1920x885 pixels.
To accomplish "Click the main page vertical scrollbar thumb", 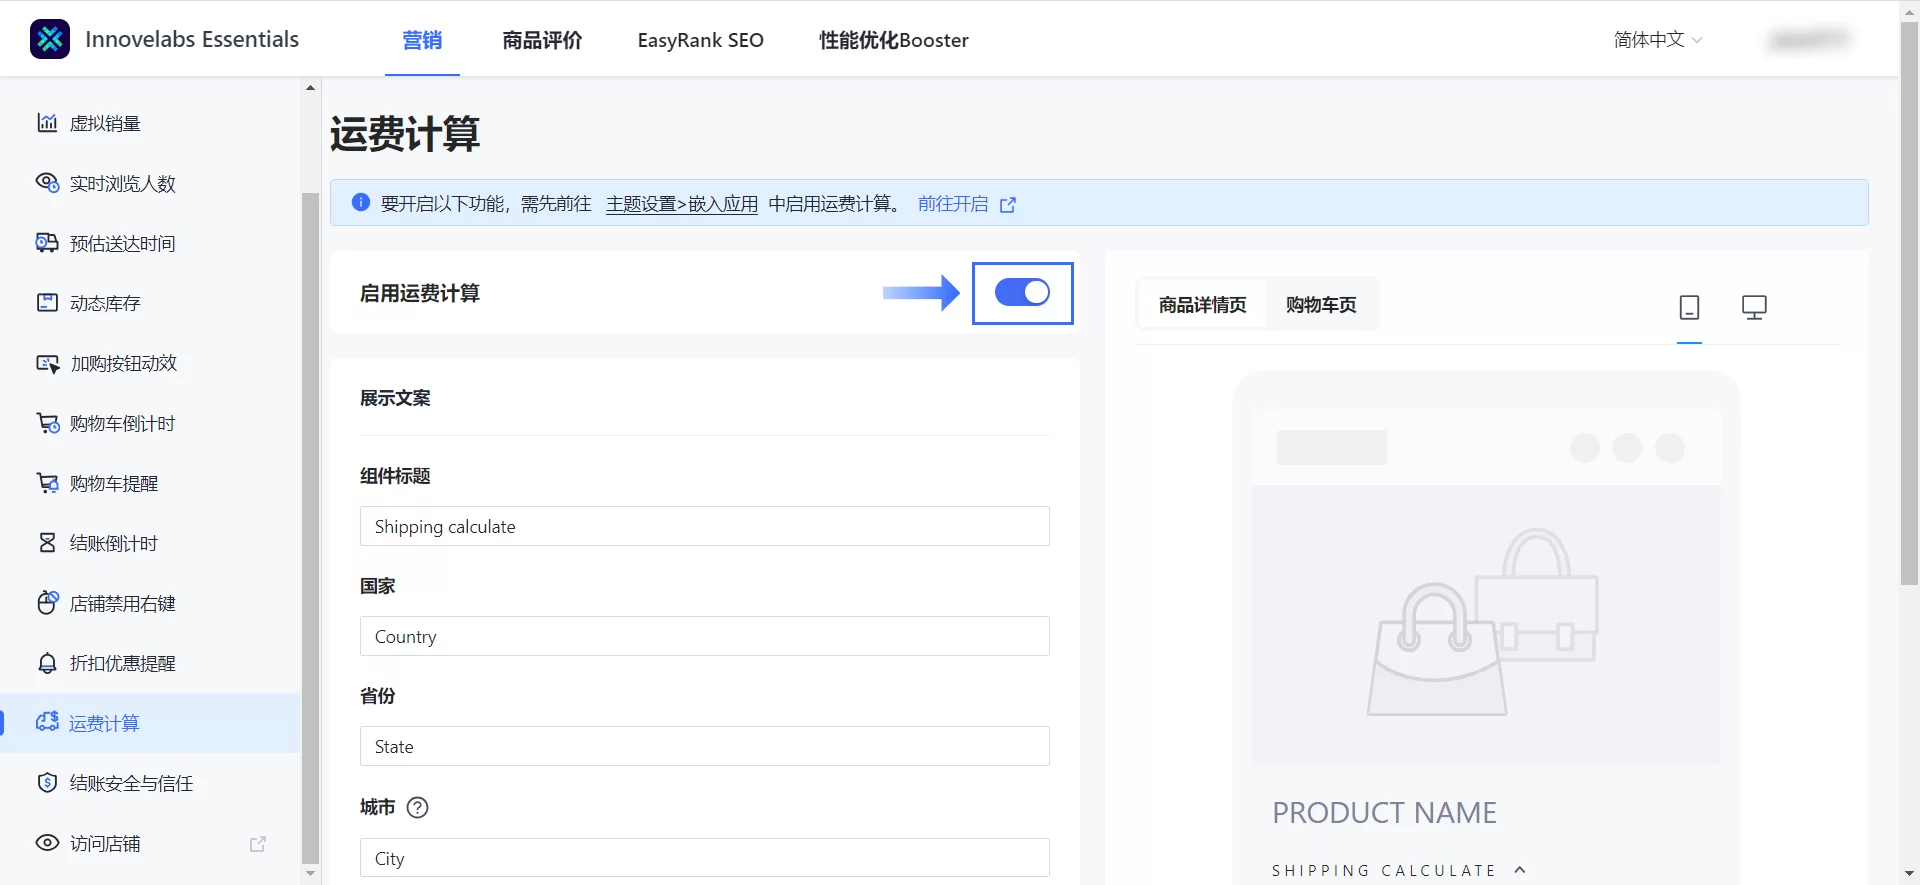I will click(x=1909, y=303).
